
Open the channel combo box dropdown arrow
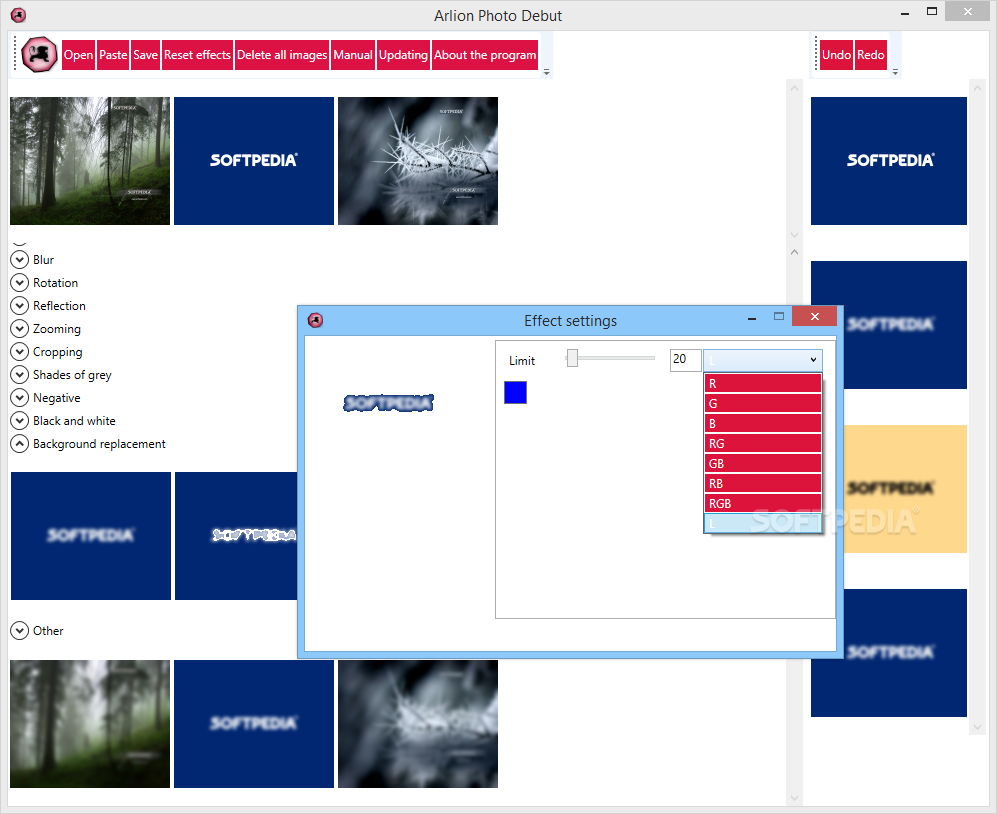click(813, 360)
